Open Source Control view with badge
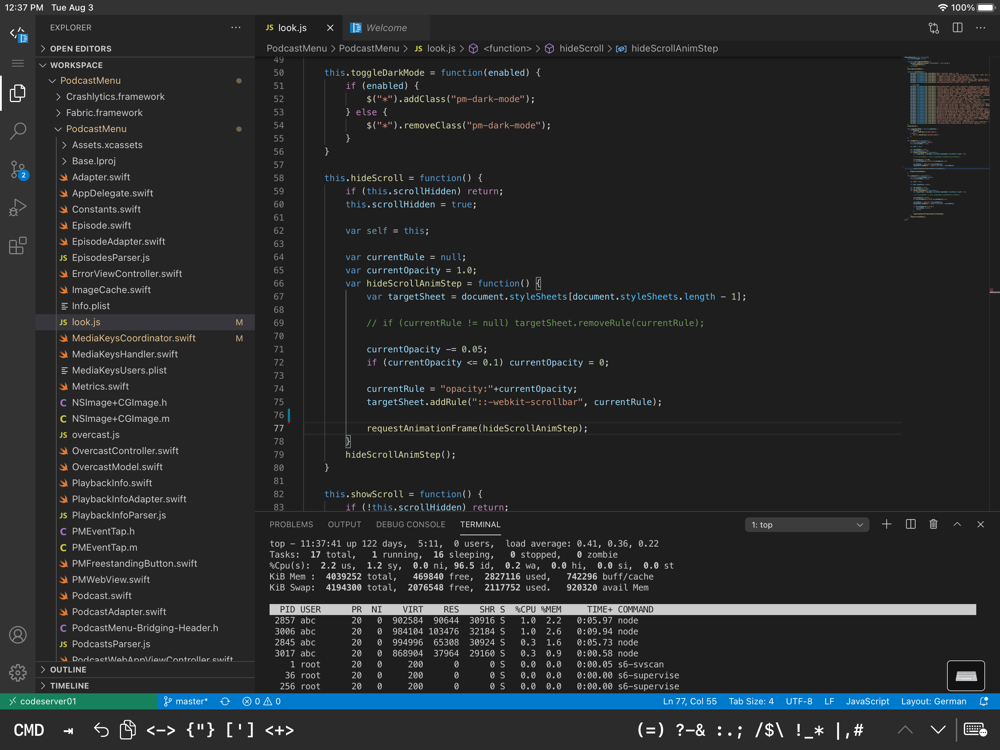The height and width of the screenshot is (750, 1000). coord(18,170)
